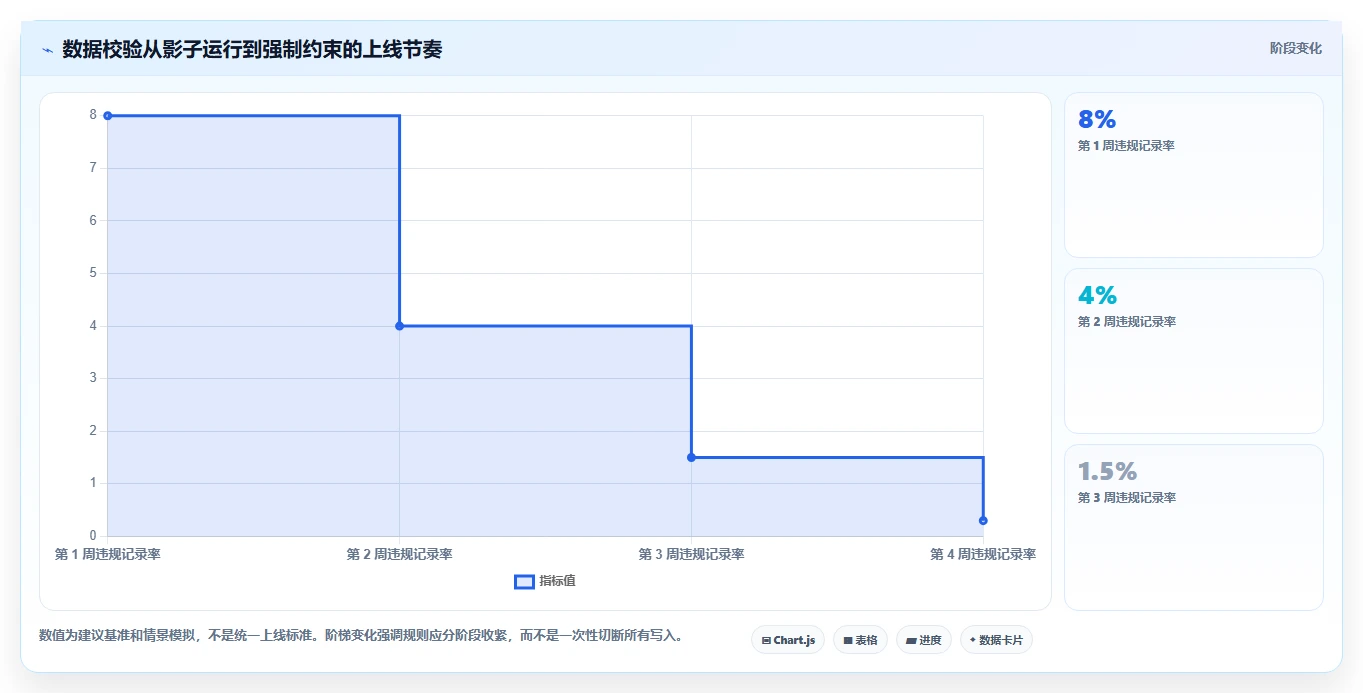
Task: Toggle the 指标值 legend item
Action: (545, 581)
